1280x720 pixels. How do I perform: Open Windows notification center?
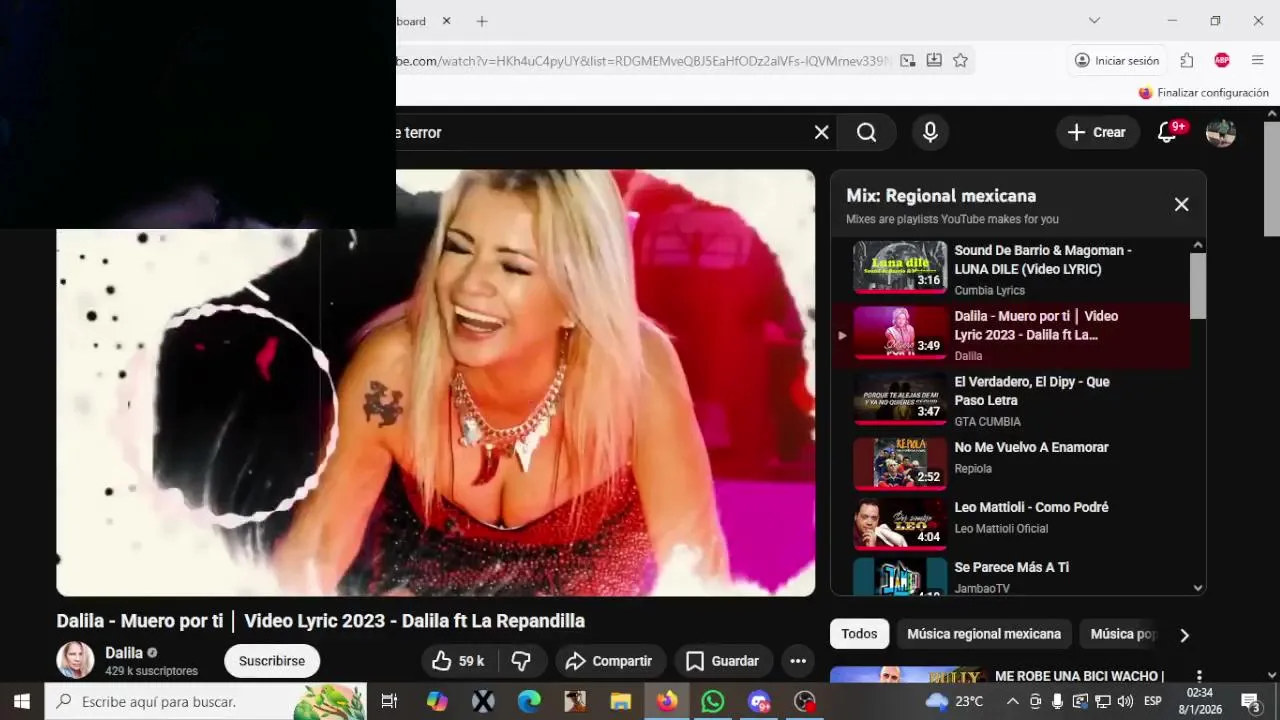(1251, 701)
